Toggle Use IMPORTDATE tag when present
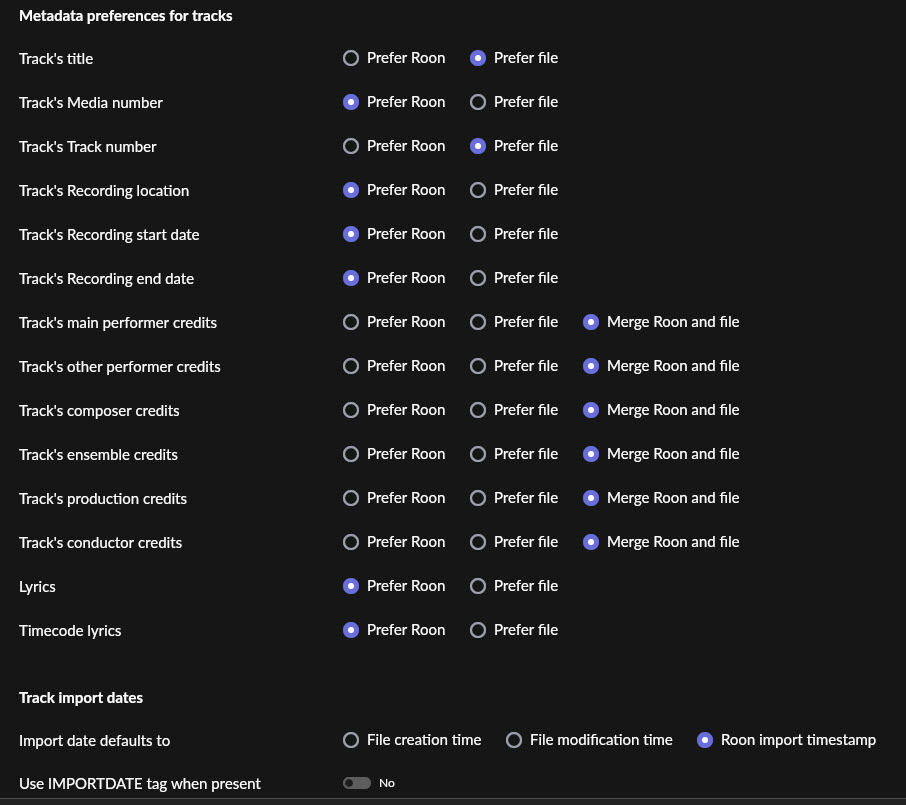906x805 pixels. pyautogui.click(x=357, y=783)
